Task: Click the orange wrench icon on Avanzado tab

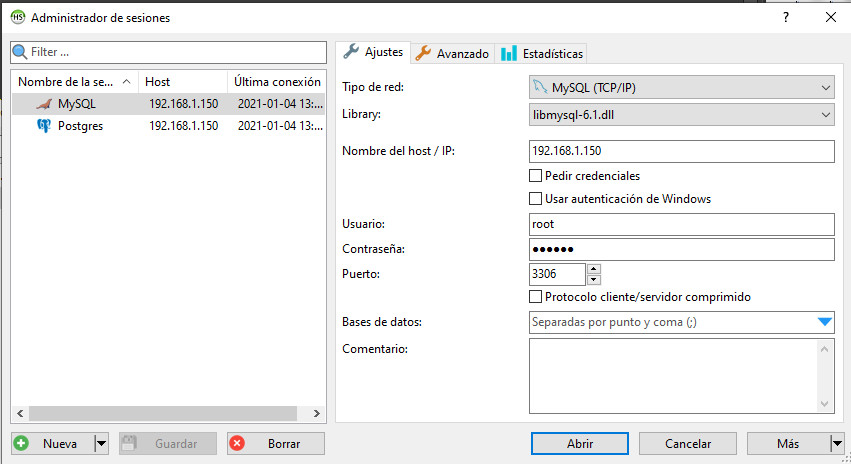Action: coord(423,53)
